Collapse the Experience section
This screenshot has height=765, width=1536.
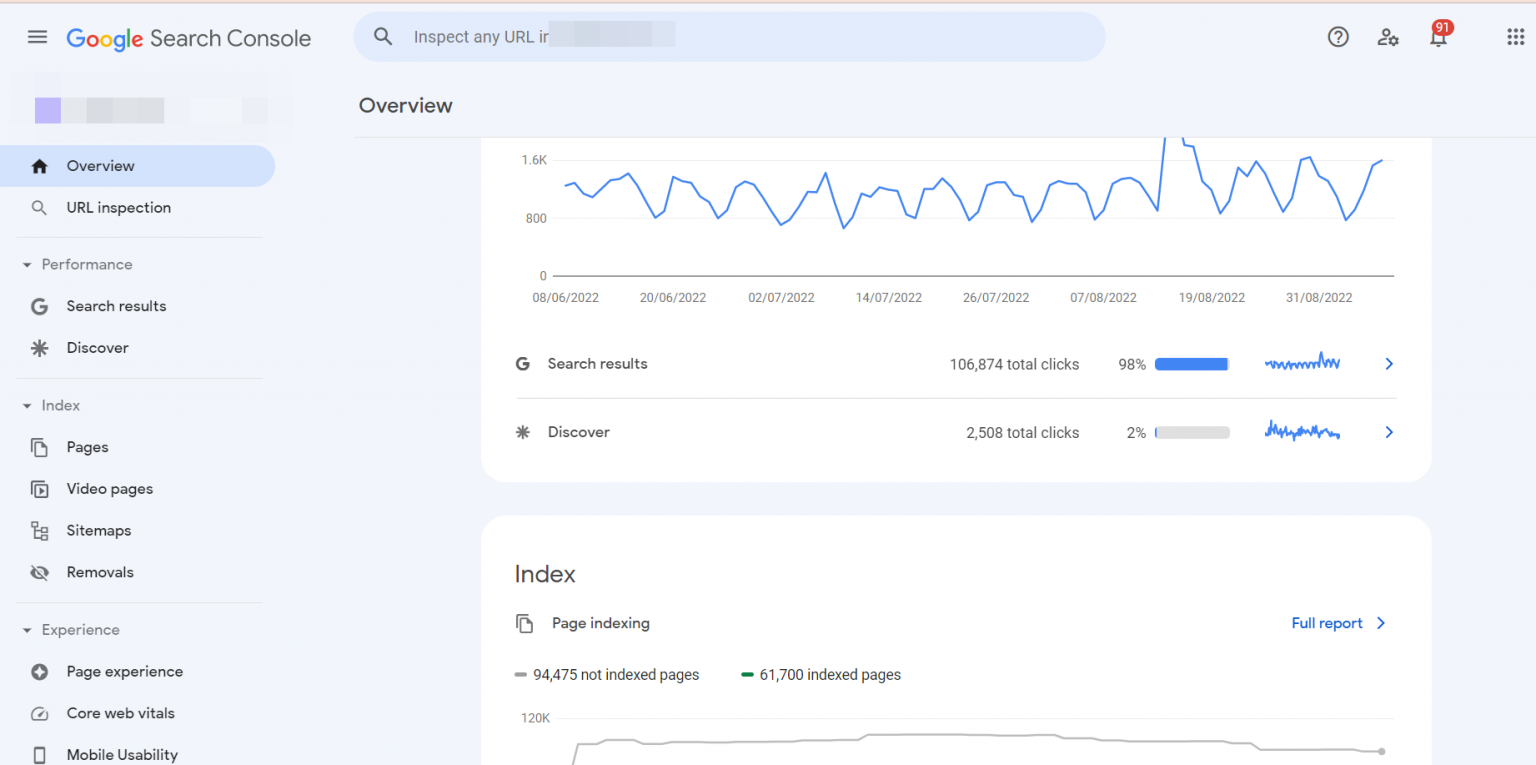click(x=26, y=630)
